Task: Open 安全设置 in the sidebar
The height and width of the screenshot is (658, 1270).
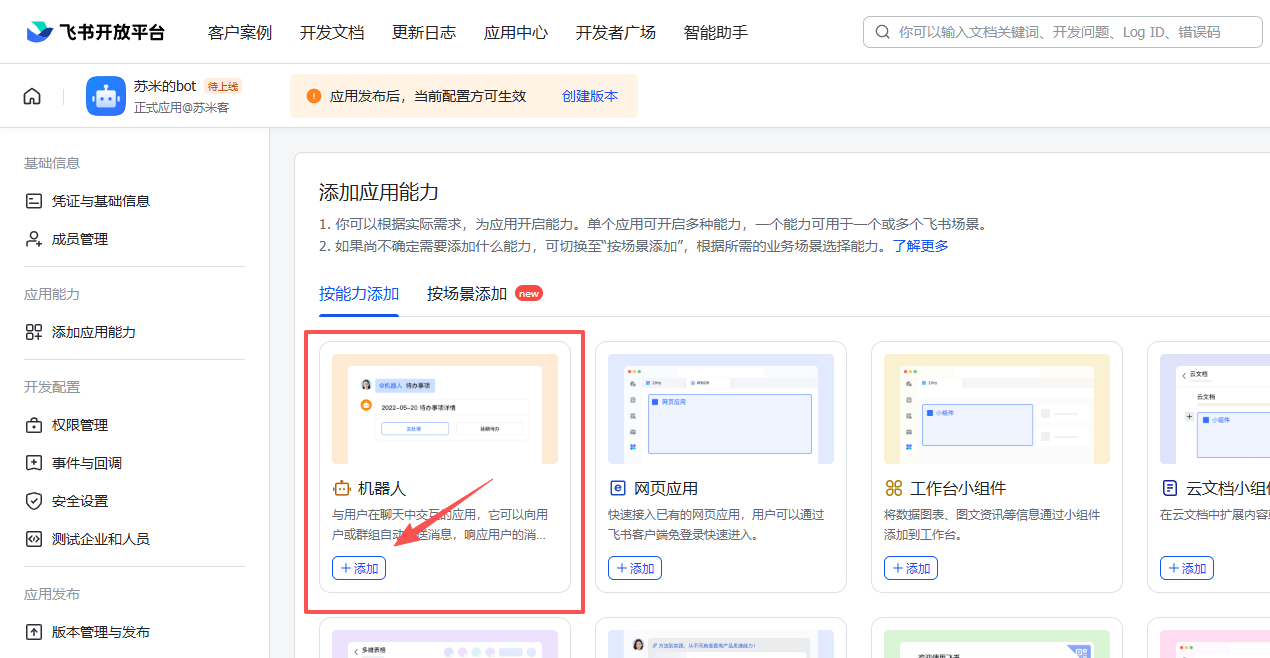Action: click(x=79, y=501)
